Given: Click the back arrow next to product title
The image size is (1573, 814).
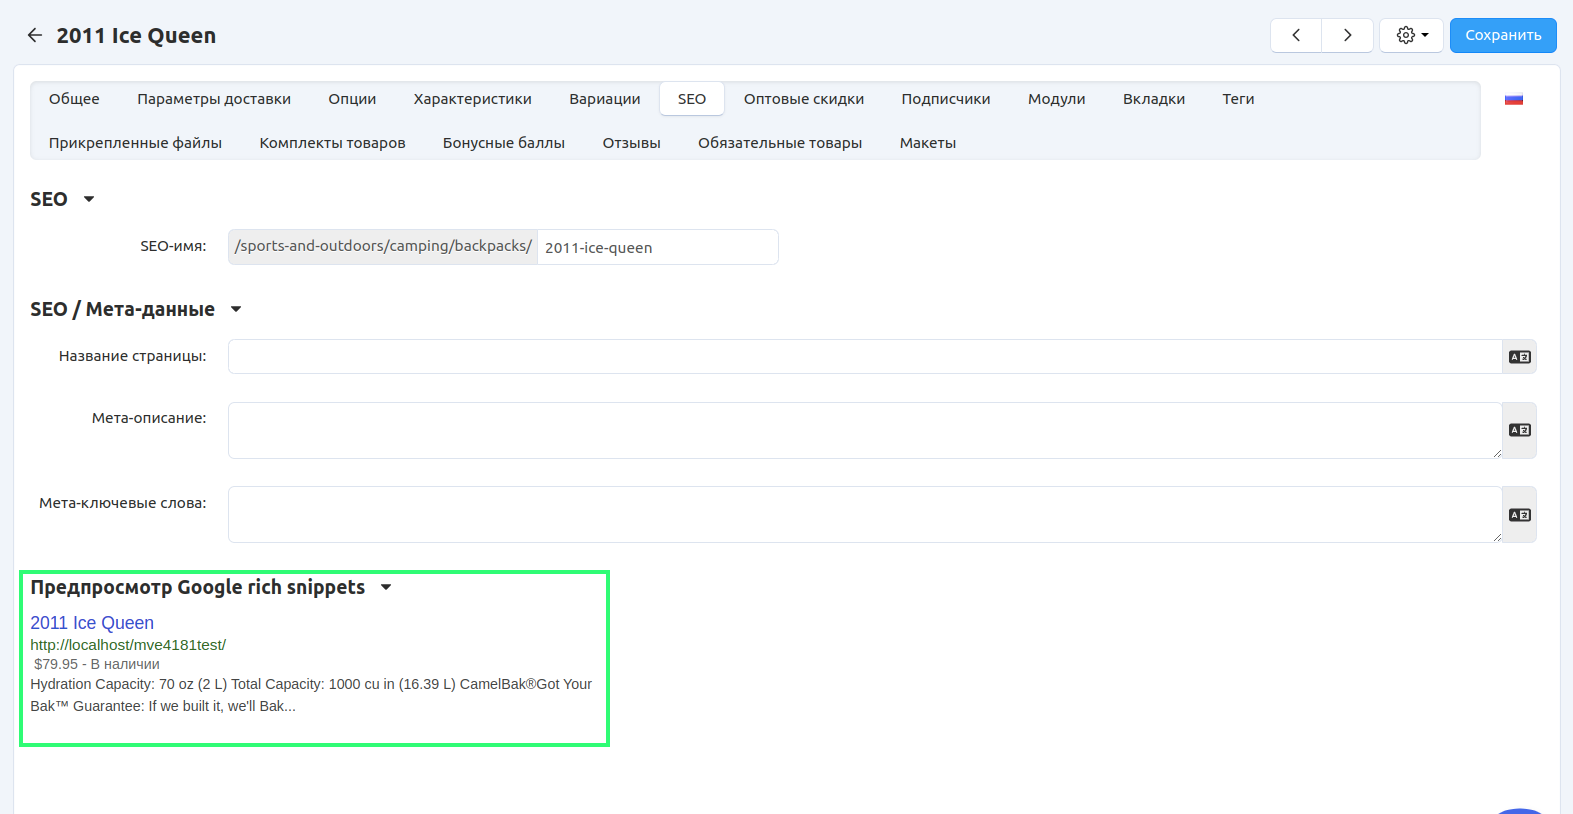Looking at the screenshot, I should click(35, 36).
